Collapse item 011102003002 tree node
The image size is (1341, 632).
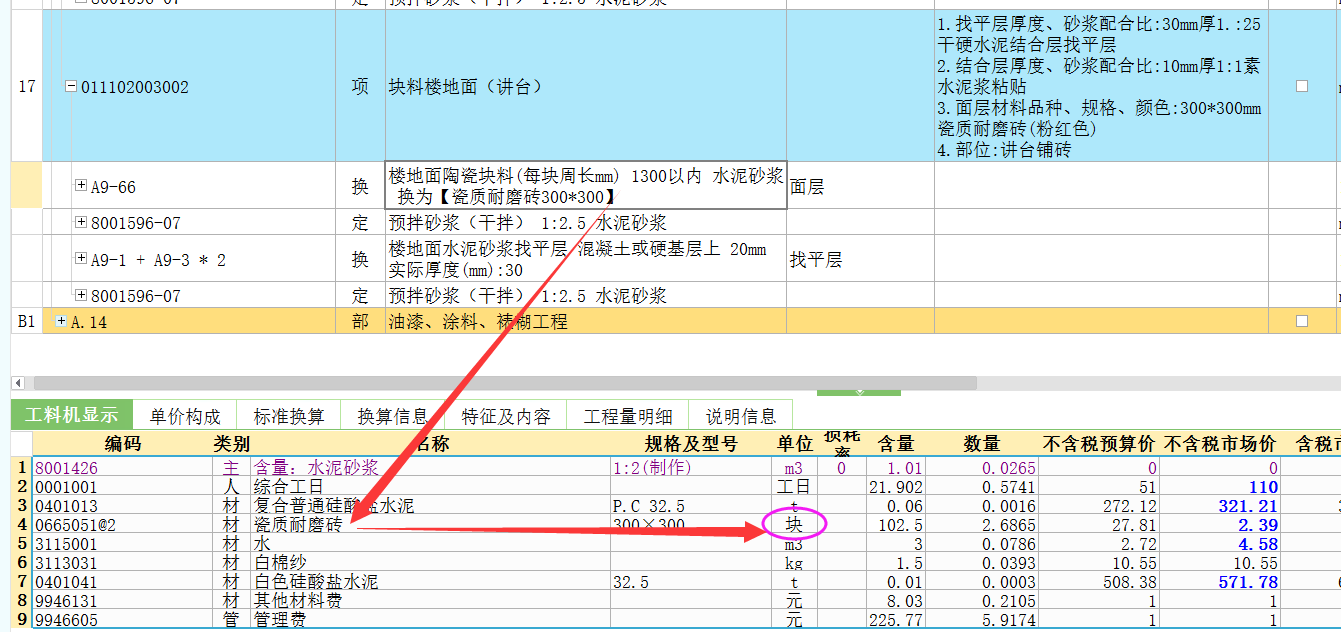(x=71, y=87)
